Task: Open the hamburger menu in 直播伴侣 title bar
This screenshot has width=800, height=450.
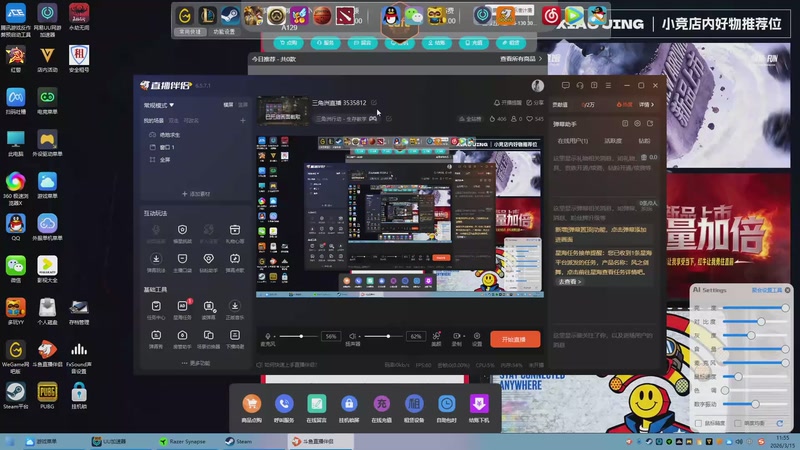Action: coord(608,85)
